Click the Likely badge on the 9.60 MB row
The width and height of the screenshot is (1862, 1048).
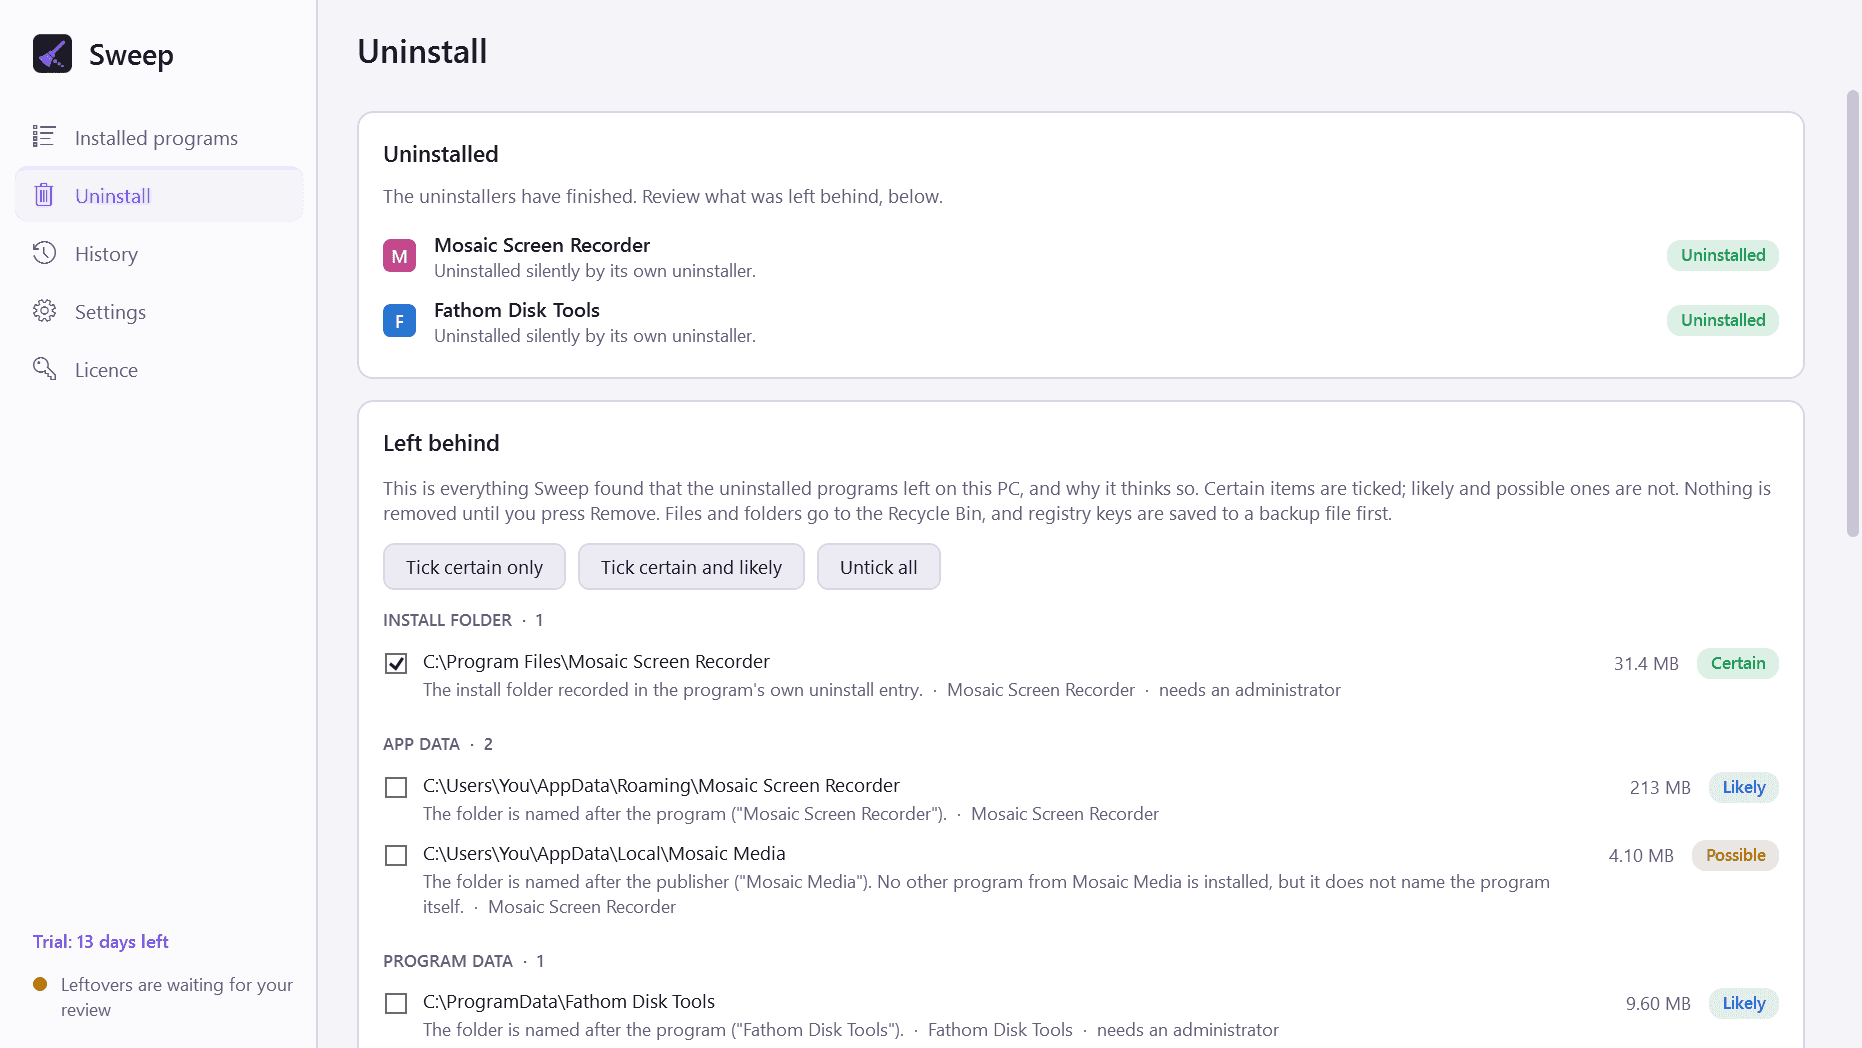click(1743, 1003)
